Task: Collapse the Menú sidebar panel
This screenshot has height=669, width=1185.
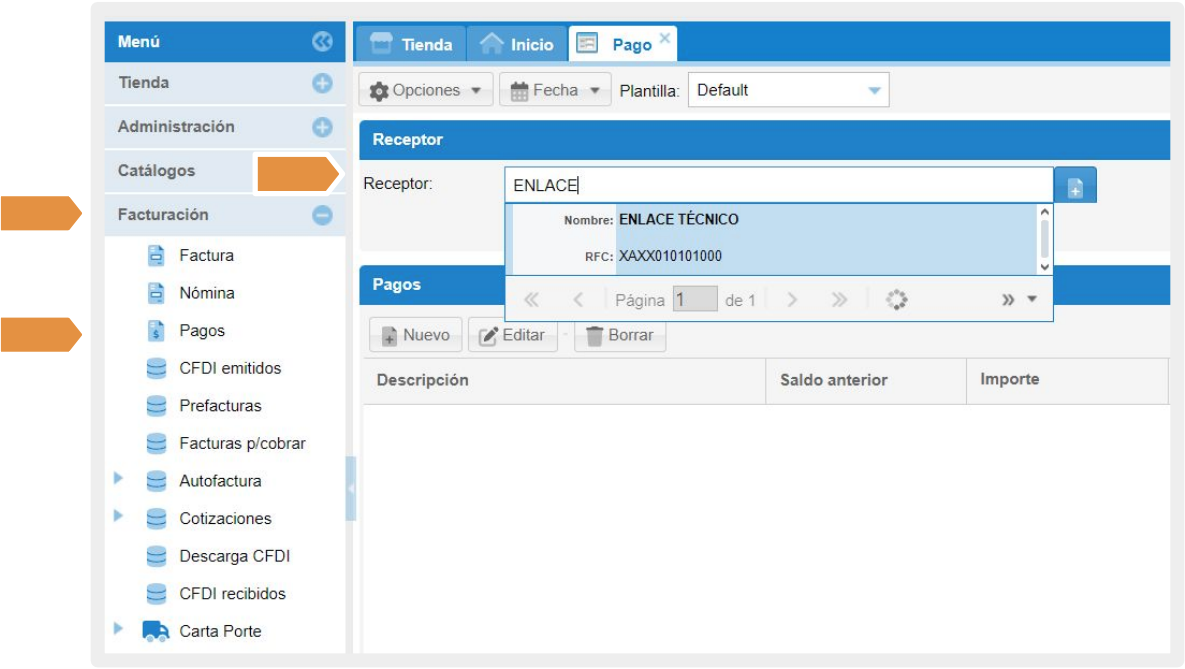Action: (x=321, y=42)
